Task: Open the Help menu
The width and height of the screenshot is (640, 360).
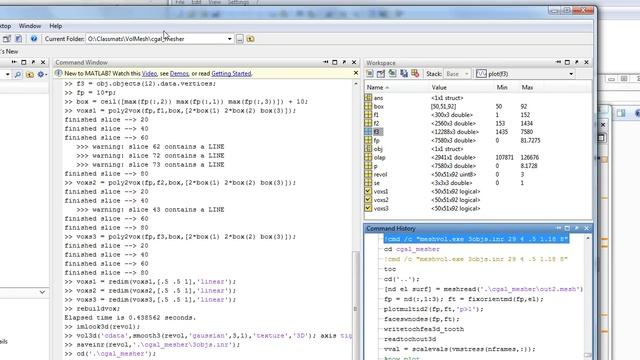Action: (56, 26)
